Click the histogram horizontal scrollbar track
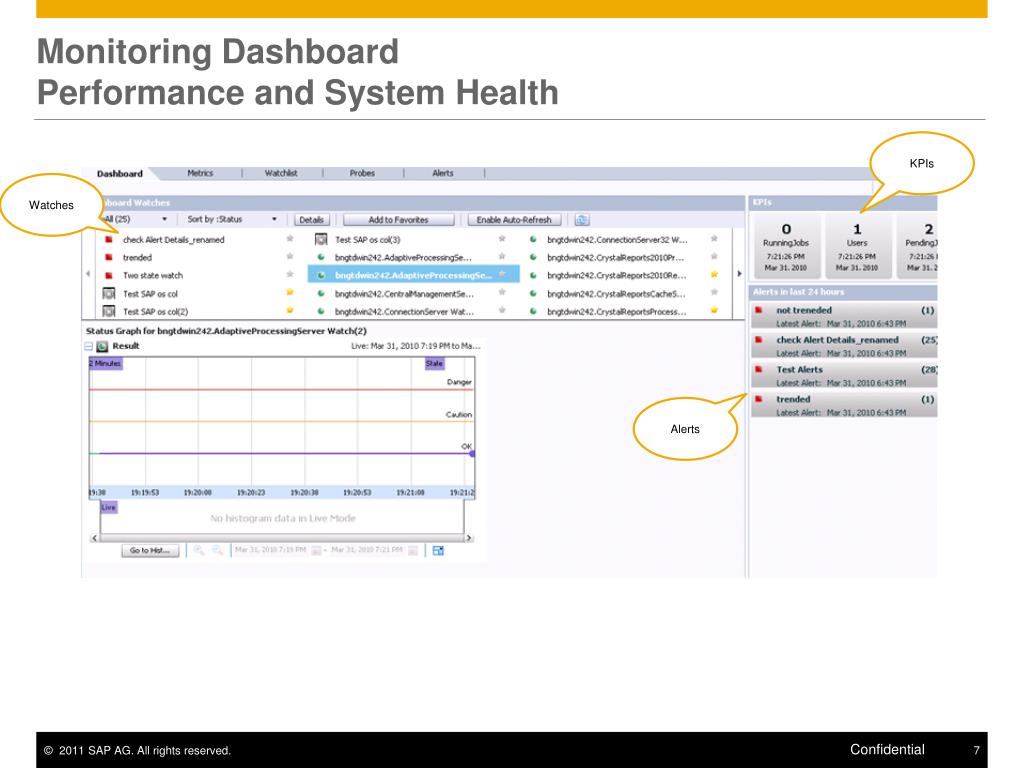The width and height of the screenshot is (1024, 768). coord(281,538)
